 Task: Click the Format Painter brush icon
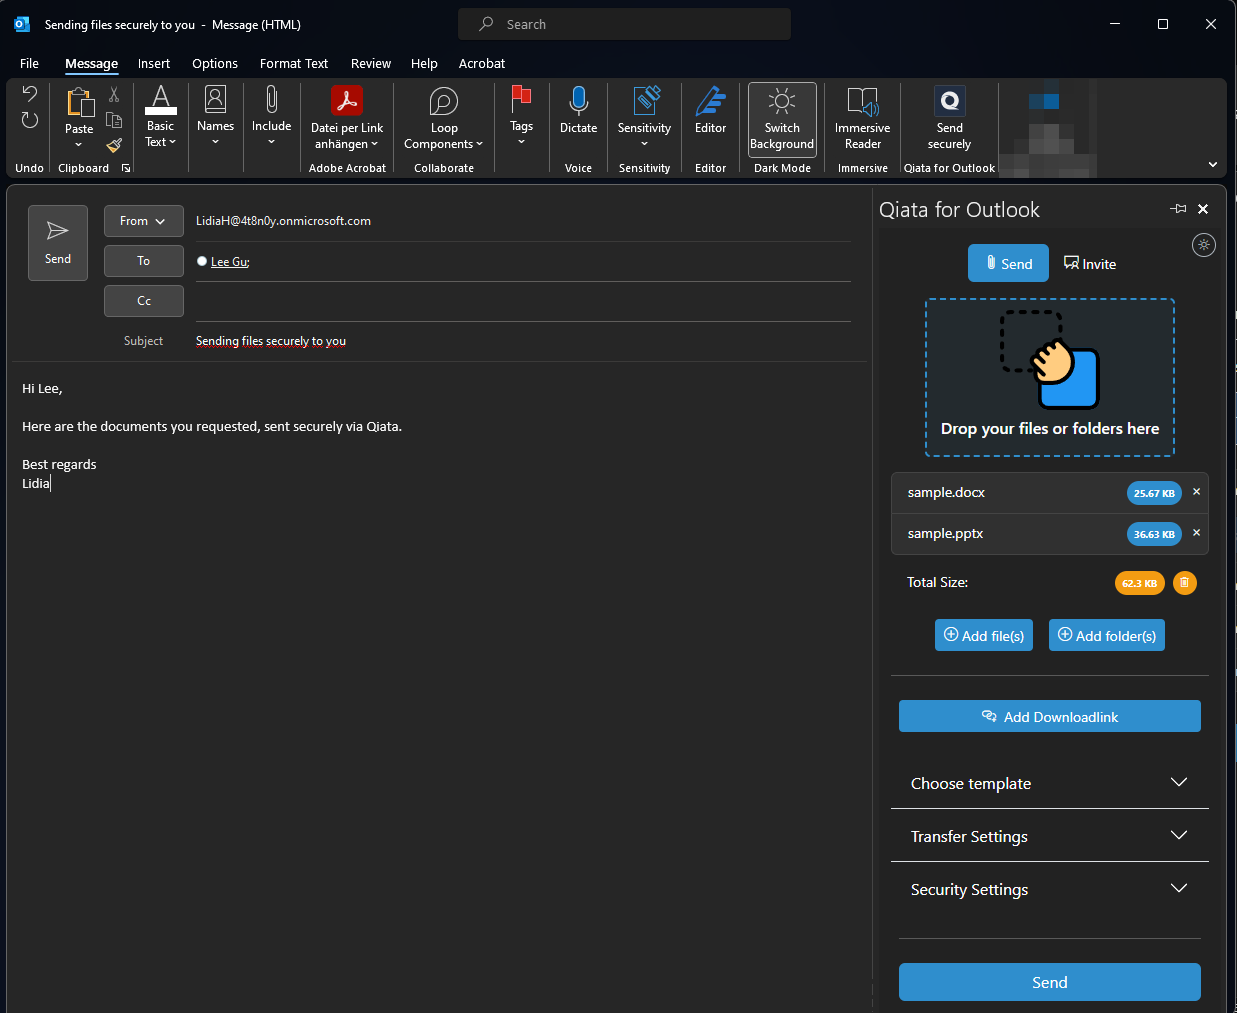pos(114,145)
